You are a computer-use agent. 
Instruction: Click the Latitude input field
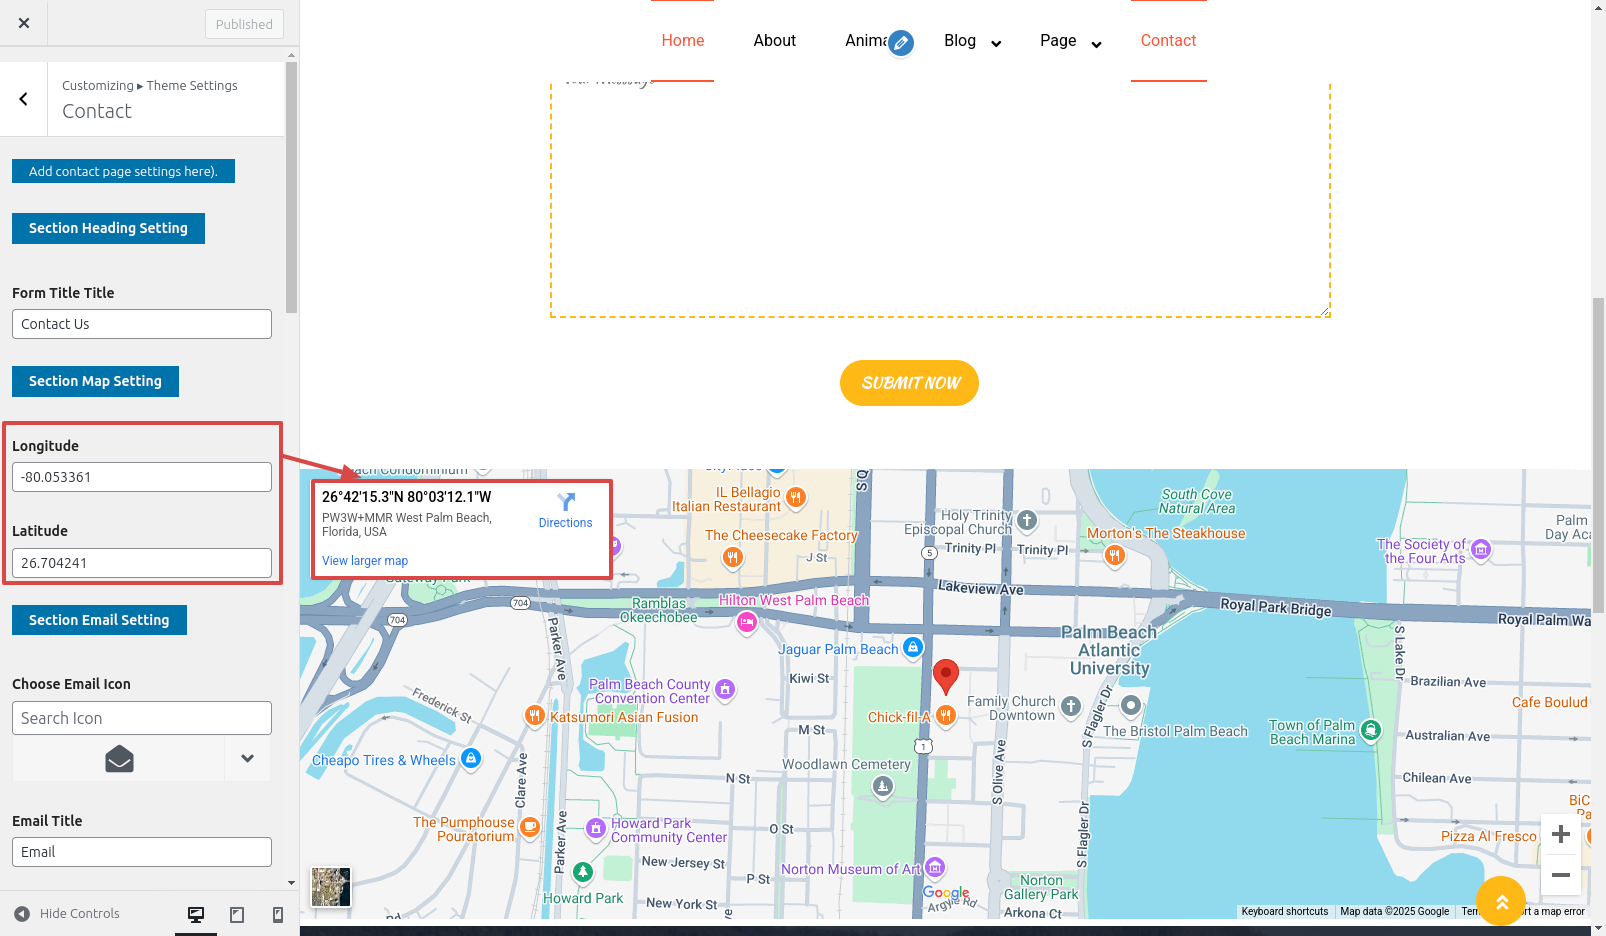142,563
